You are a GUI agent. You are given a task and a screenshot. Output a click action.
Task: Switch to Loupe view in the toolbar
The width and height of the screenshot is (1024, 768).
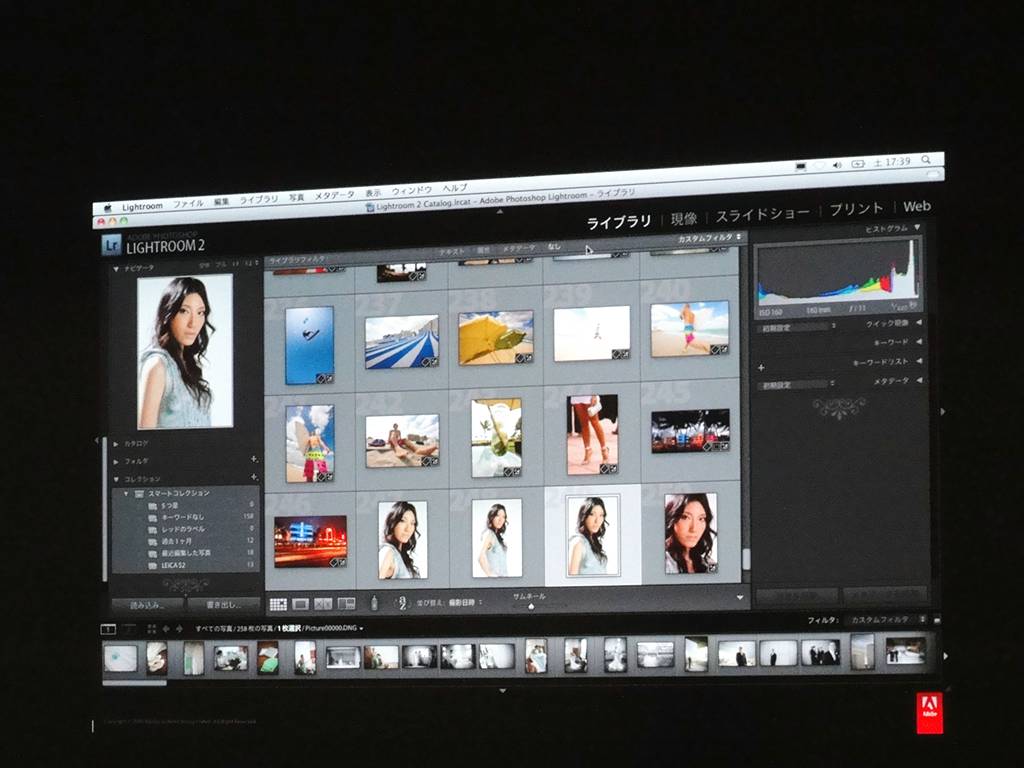click(300, 604)
